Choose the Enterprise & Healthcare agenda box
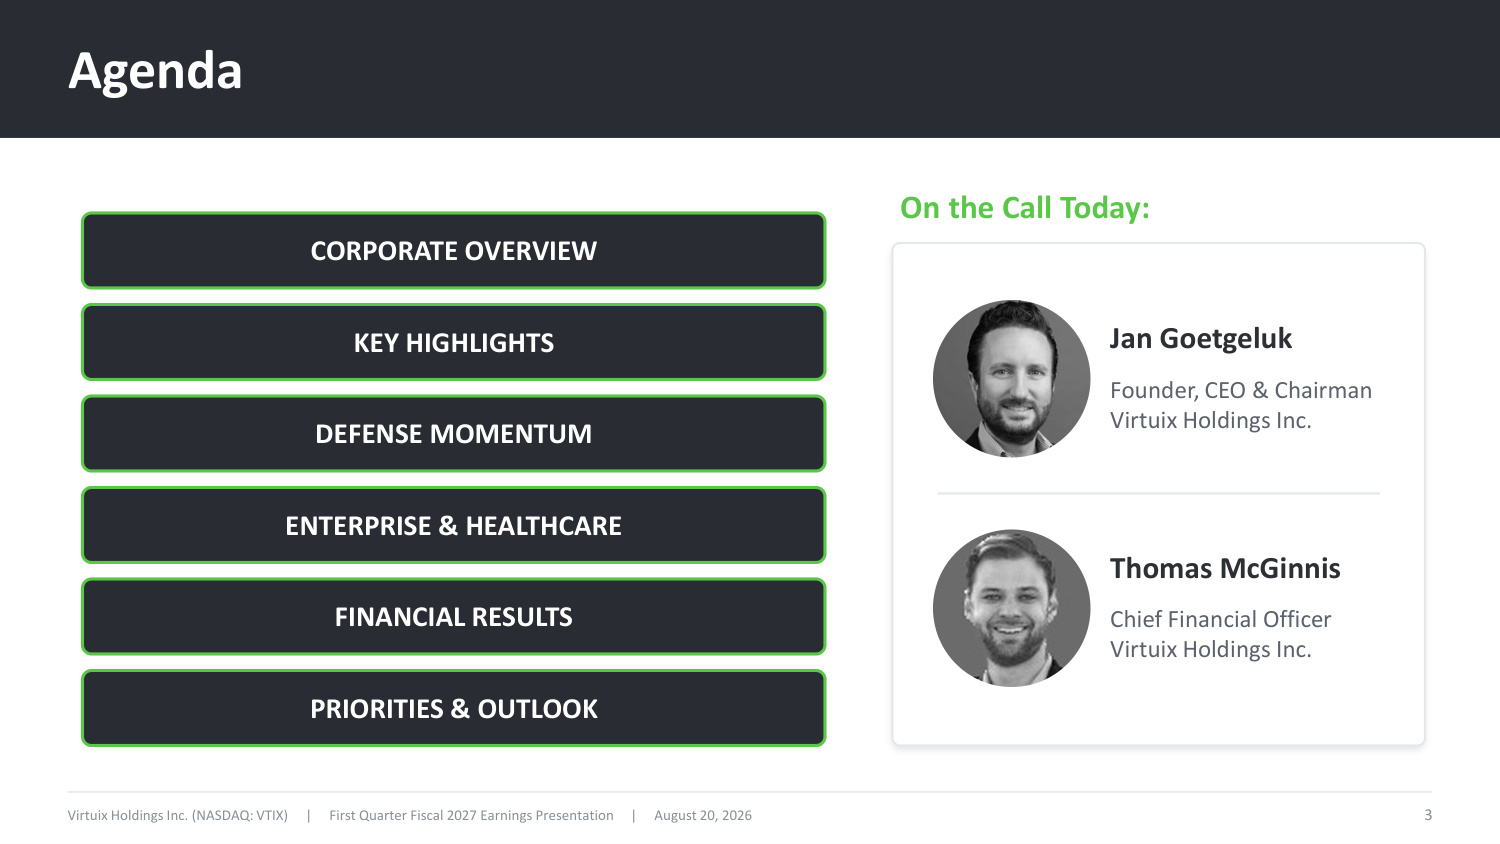This screenshot has width=1500, height=844. pos(453,525)
